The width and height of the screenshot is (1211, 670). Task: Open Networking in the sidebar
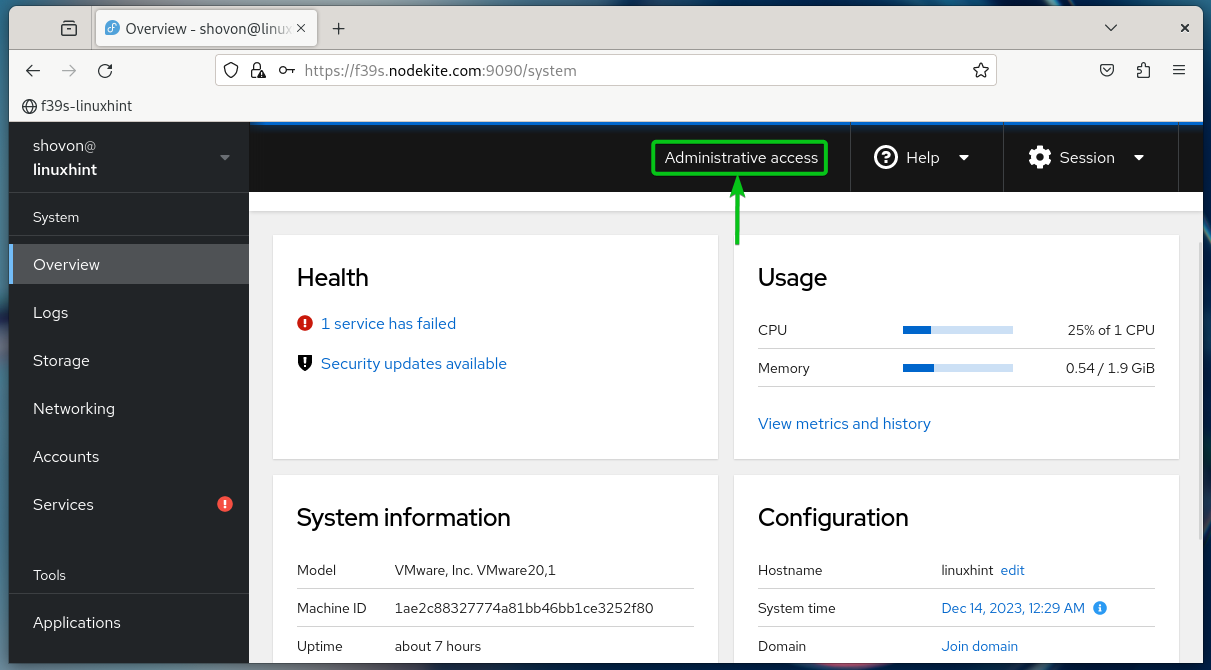(128, 409)
